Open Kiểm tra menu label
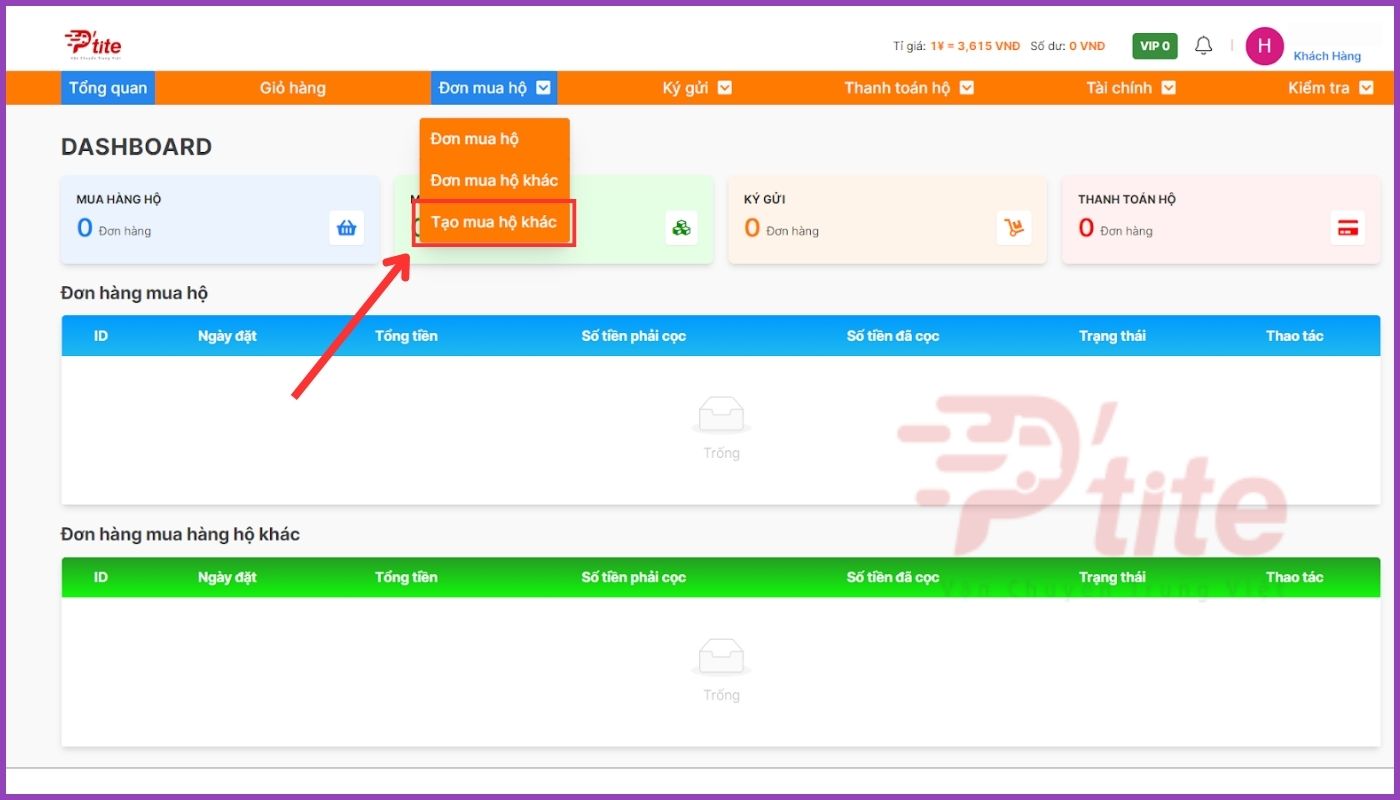Image resolution: width=1400 pixels, height=800 pixels. point(1319,88)
